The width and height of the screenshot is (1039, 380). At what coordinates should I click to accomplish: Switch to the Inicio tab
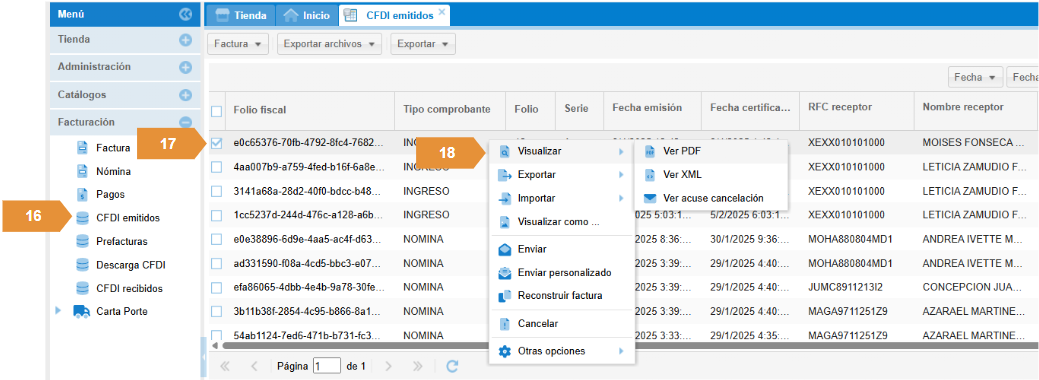click(x=306, y=15)
